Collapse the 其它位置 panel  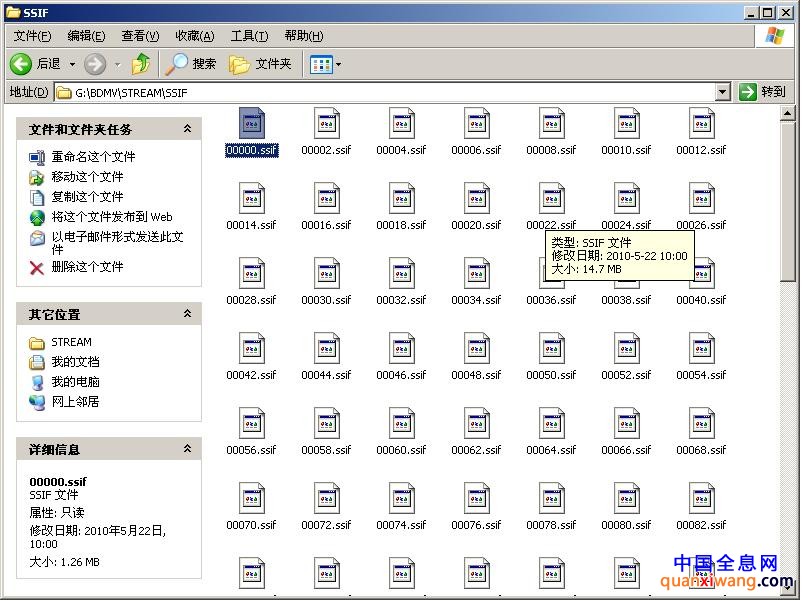(188, 313)
